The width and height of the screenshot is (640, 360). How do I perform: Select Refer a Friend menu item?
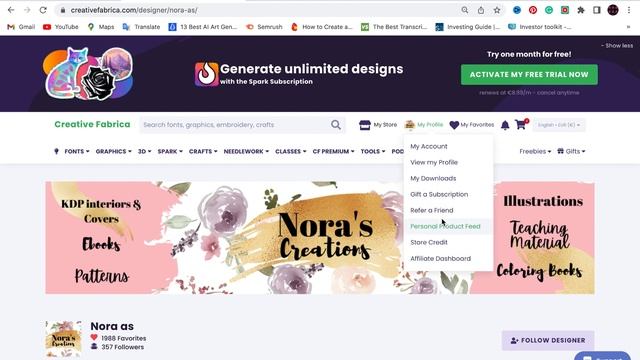(431, 210)
